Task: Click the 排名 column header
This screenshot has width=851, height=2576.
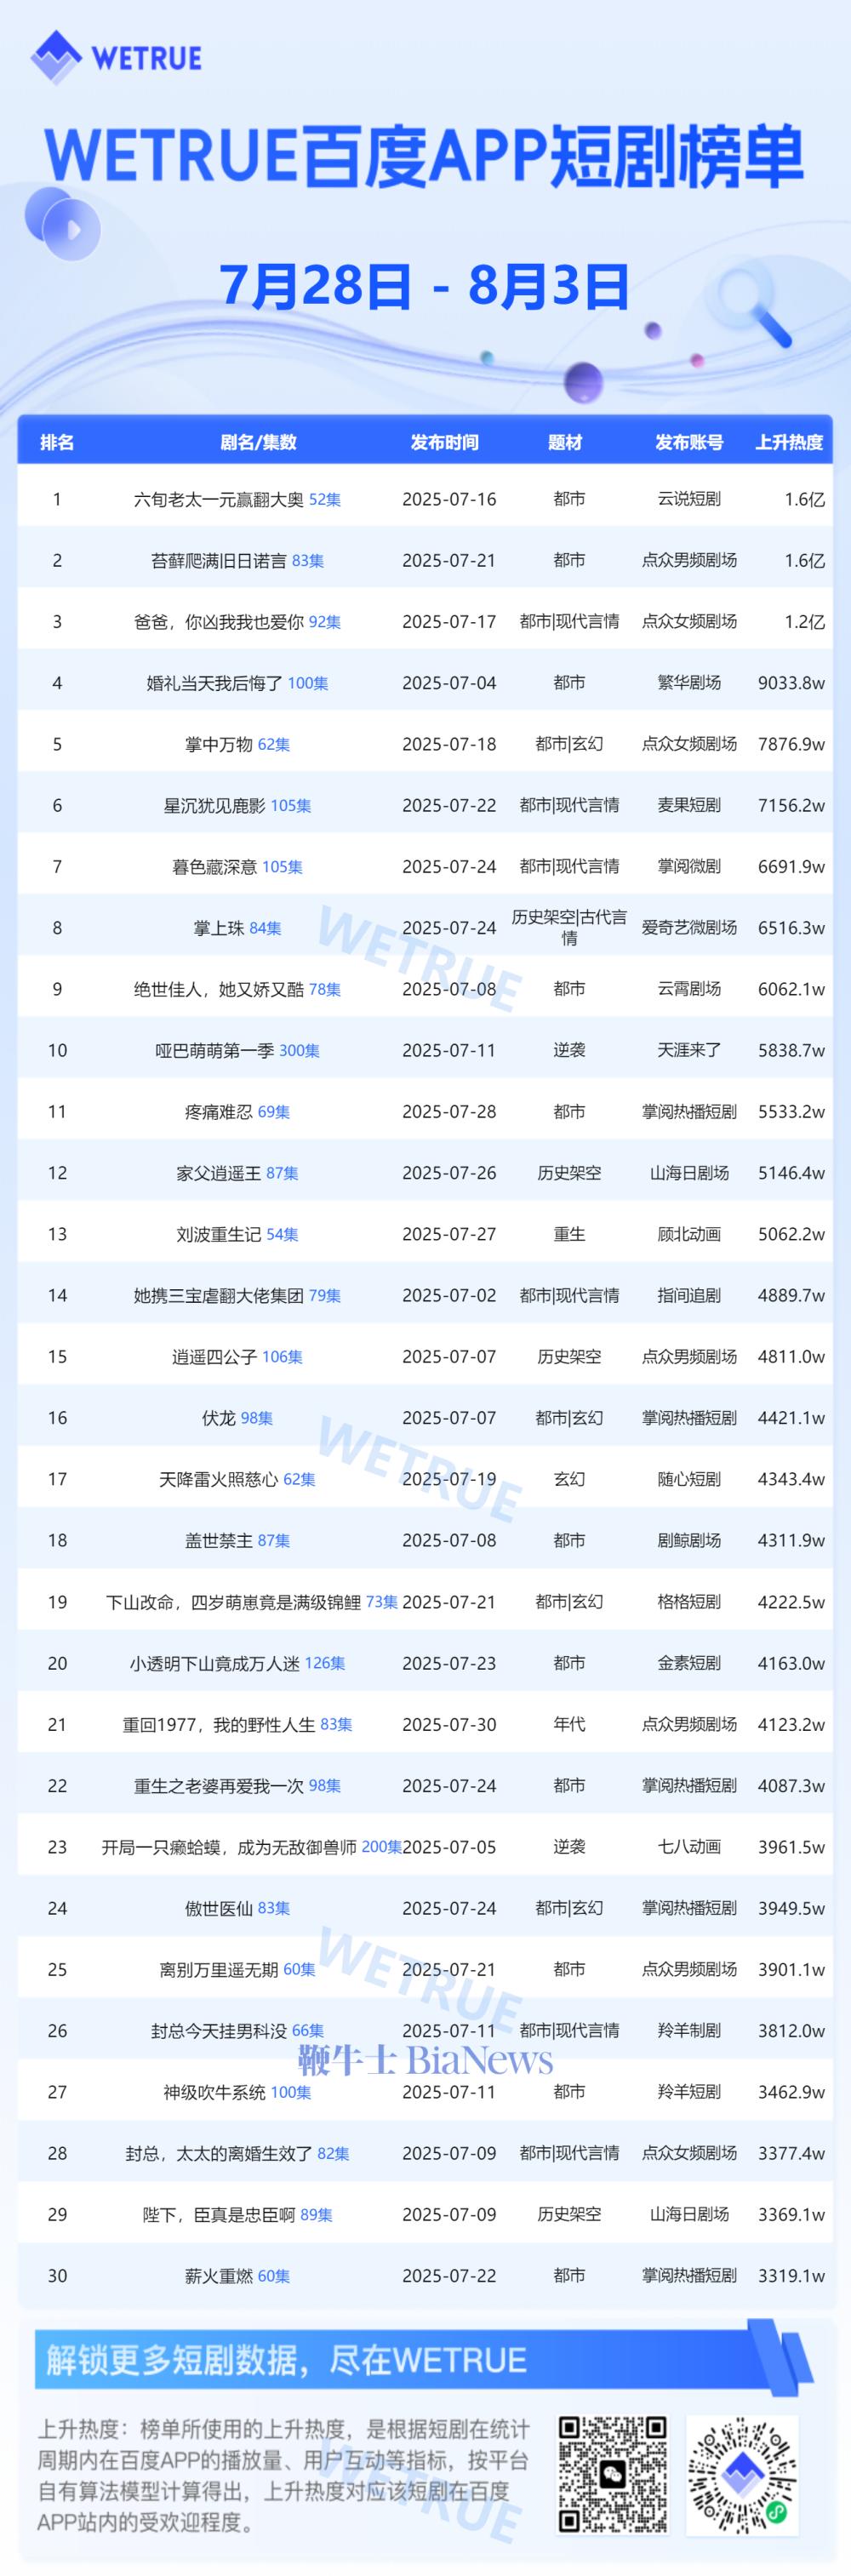Action: pos(57,442)
